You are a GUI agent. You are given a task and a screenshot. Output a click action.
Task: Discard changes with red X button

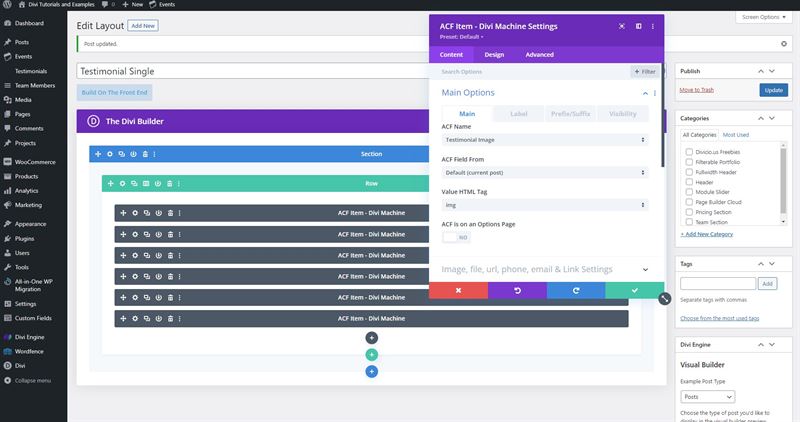[x=458, y=290]
